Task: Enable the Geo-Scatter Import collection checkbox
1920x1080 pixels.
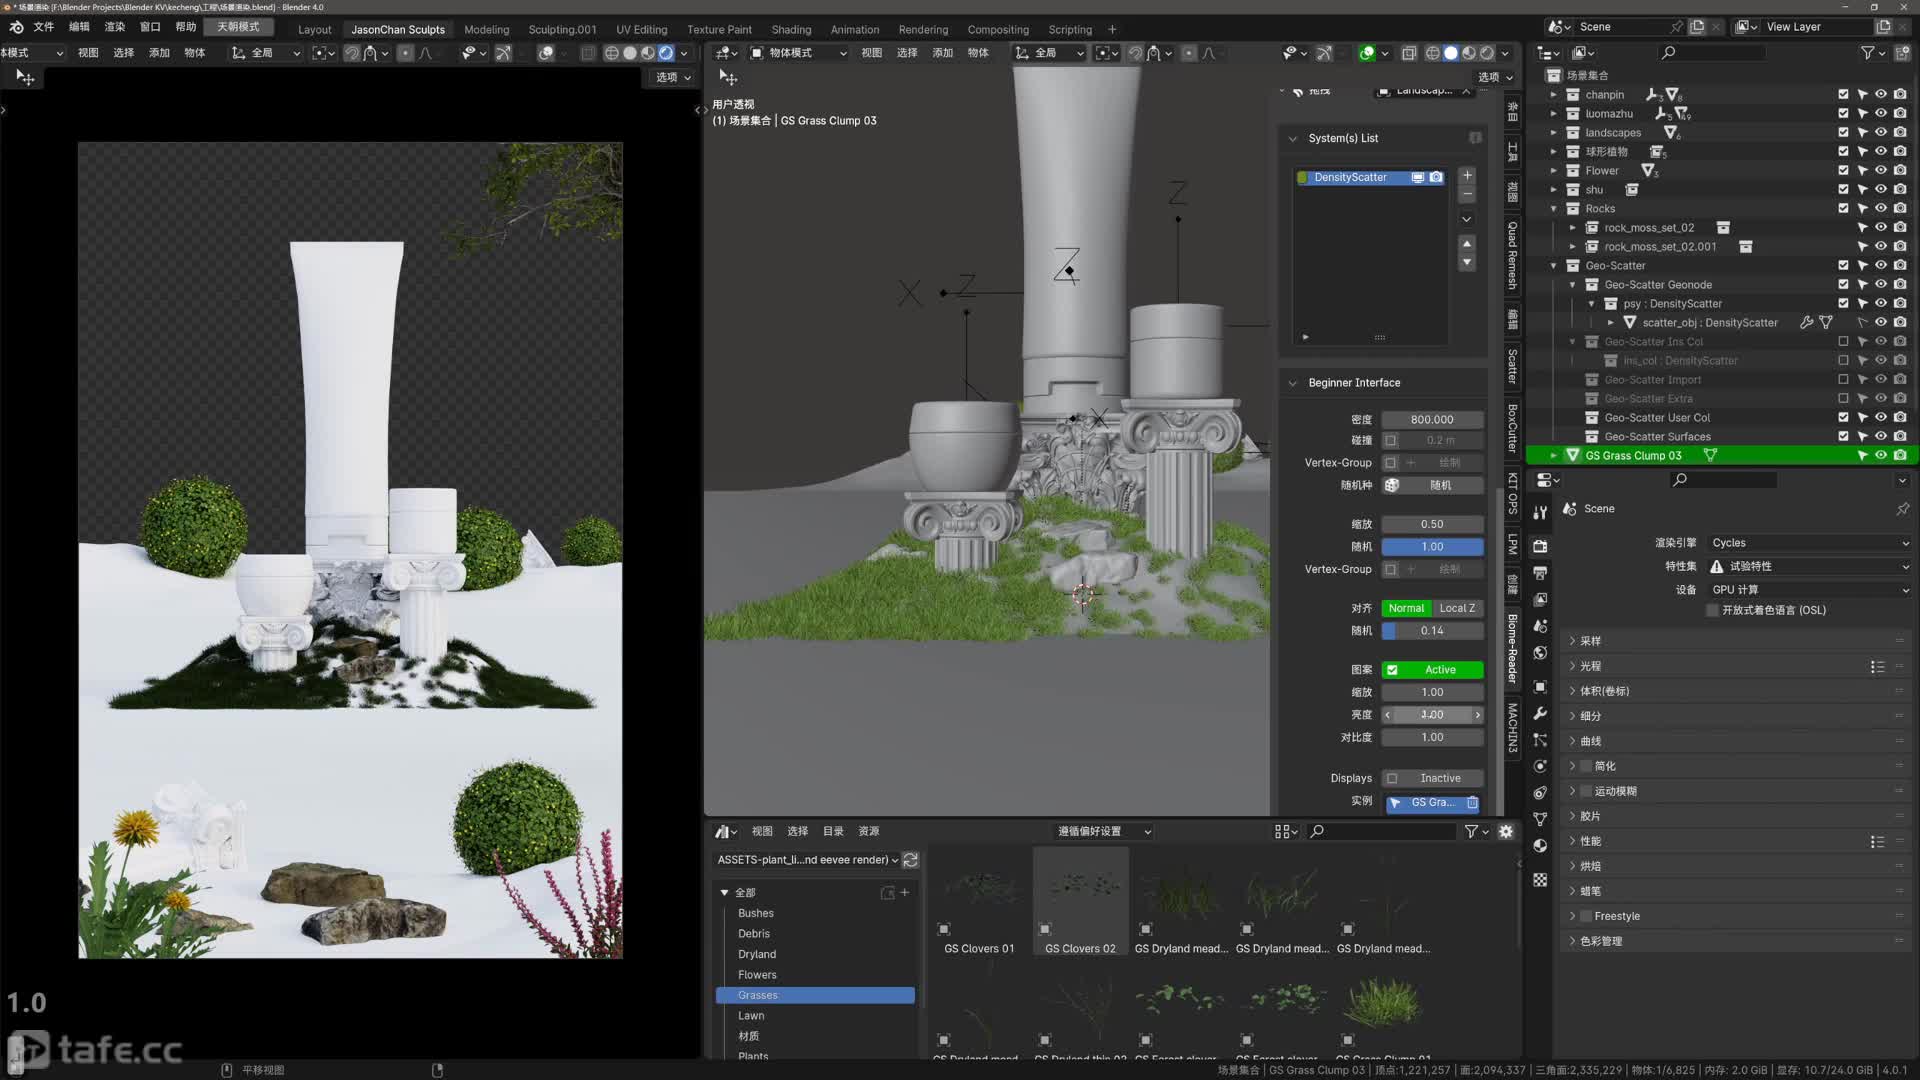Action: pos(1843,379)
